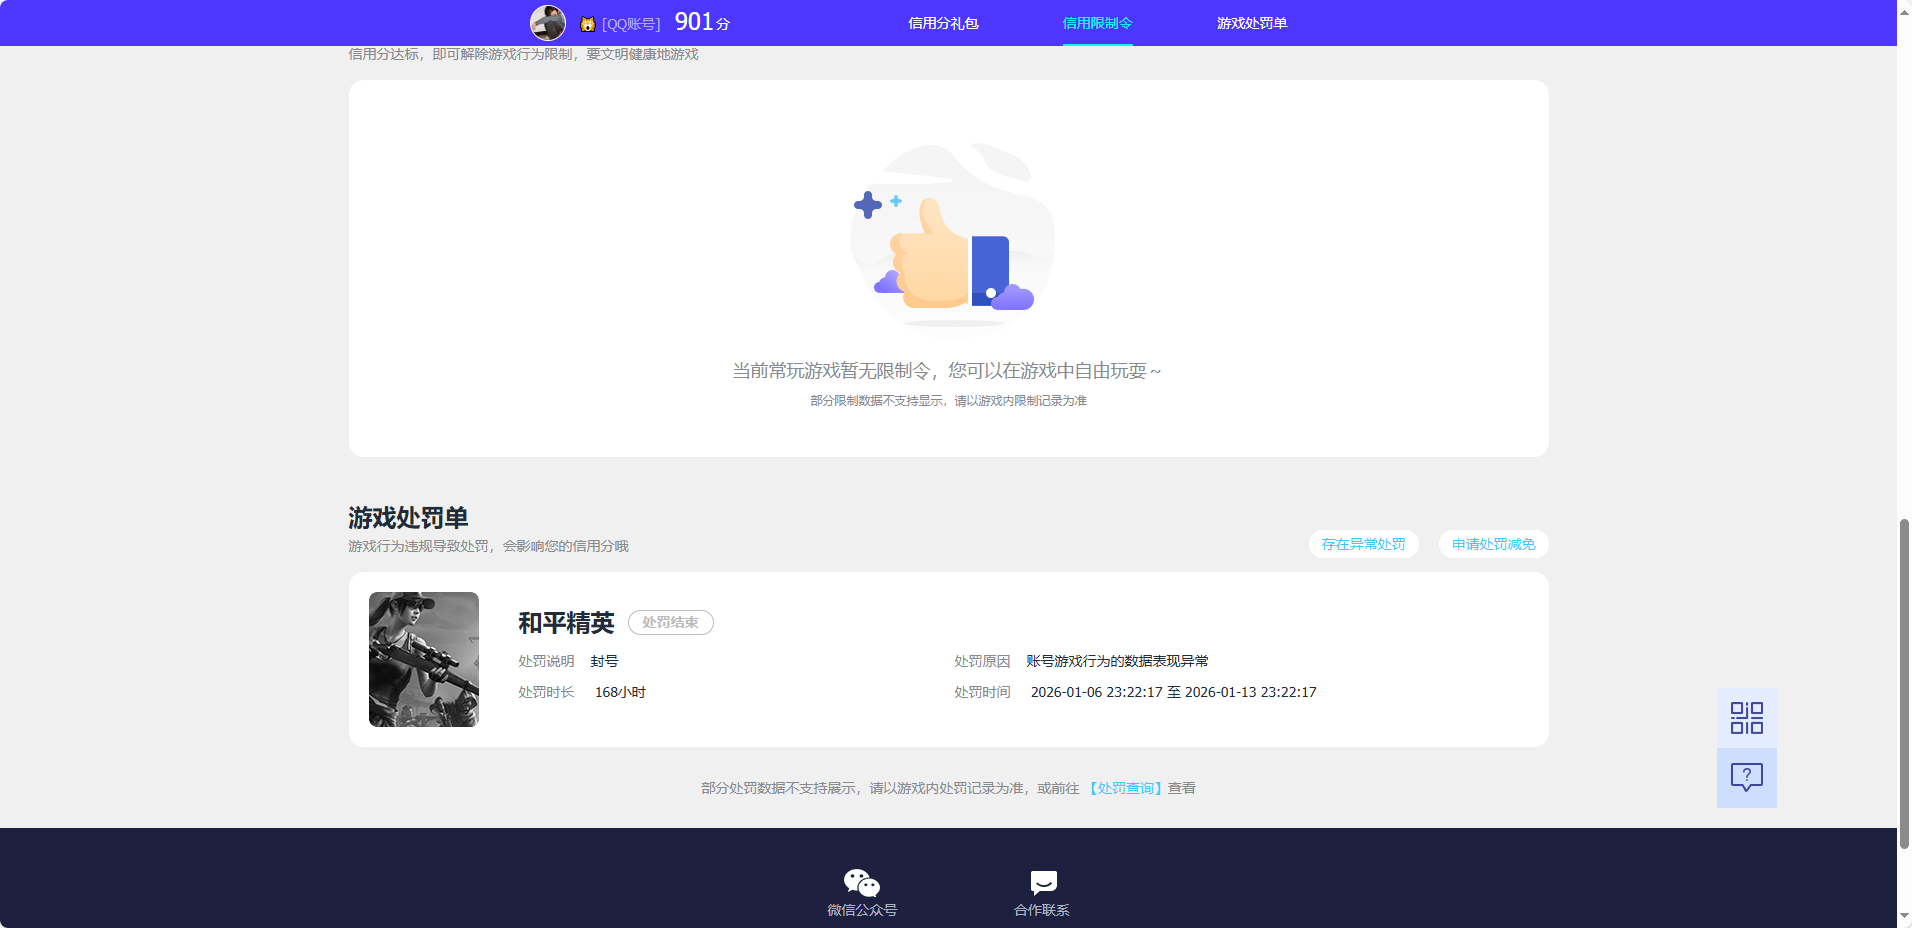Screen dimensions: 1912x928
Task: Open the help feedback floating button
Action: [x=1747, y=778]
